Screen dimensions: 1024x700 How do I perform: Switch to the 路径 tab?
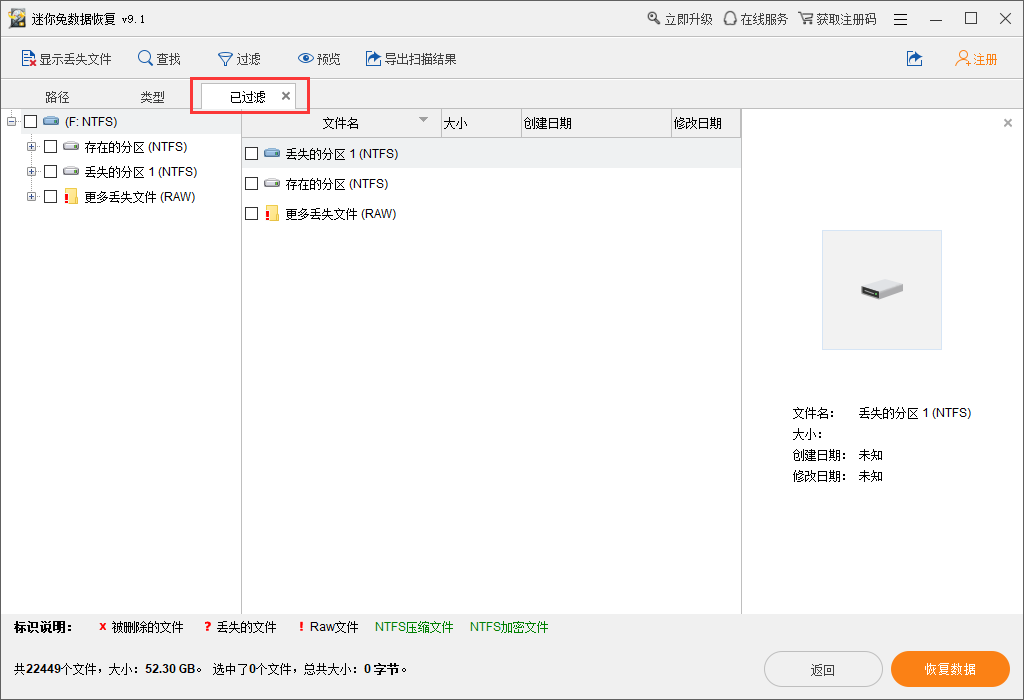(x=57, y=97)
